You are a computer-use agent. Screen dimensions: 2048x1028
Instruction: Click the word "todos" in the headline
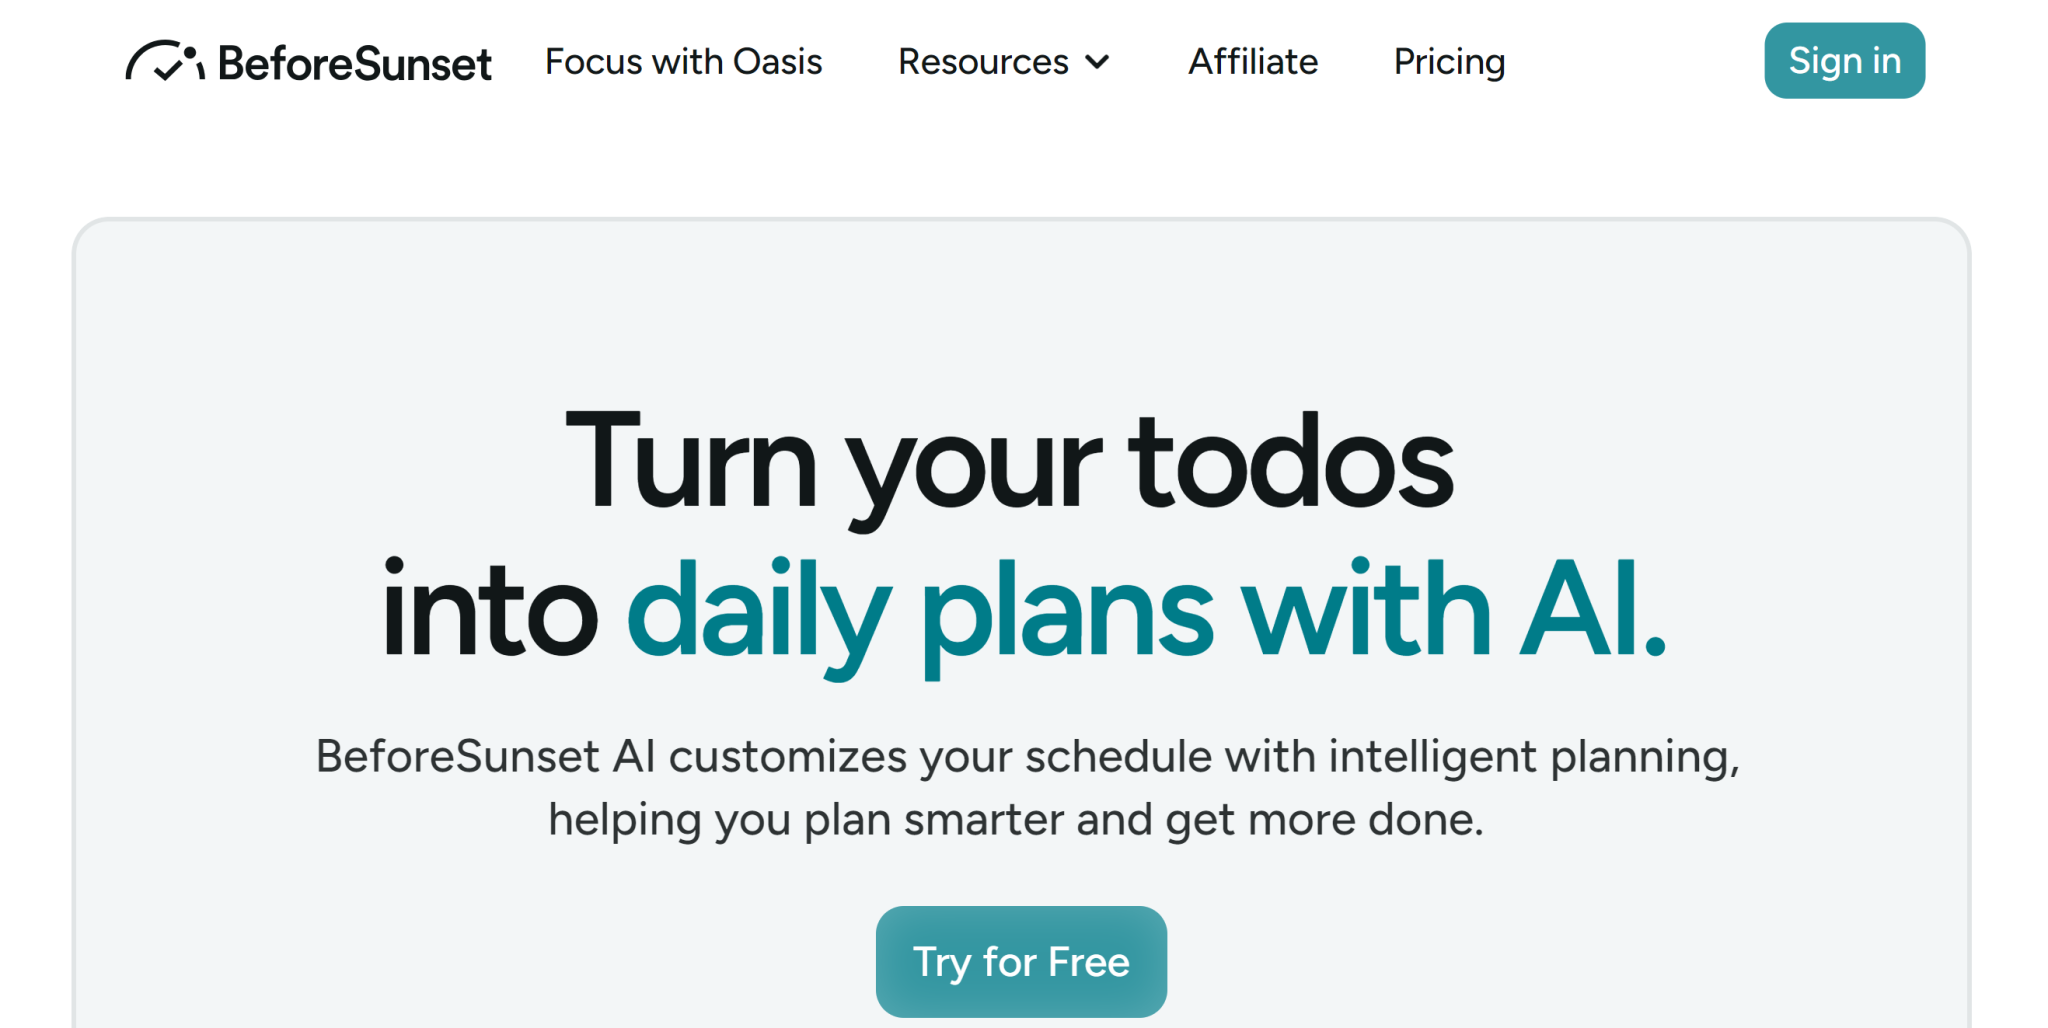coord(1290,463)
